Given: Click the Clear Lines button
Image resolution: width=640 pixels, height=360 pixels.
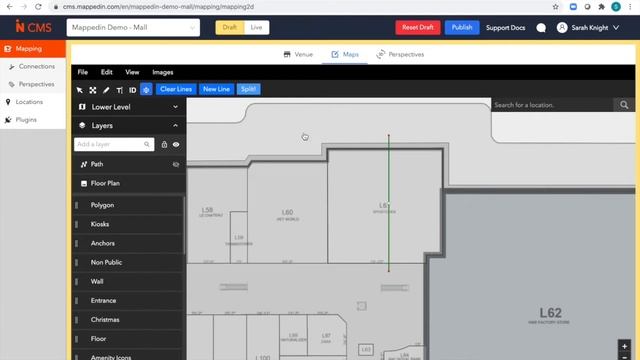Looking at the screenshot, I should pos(176,89).
